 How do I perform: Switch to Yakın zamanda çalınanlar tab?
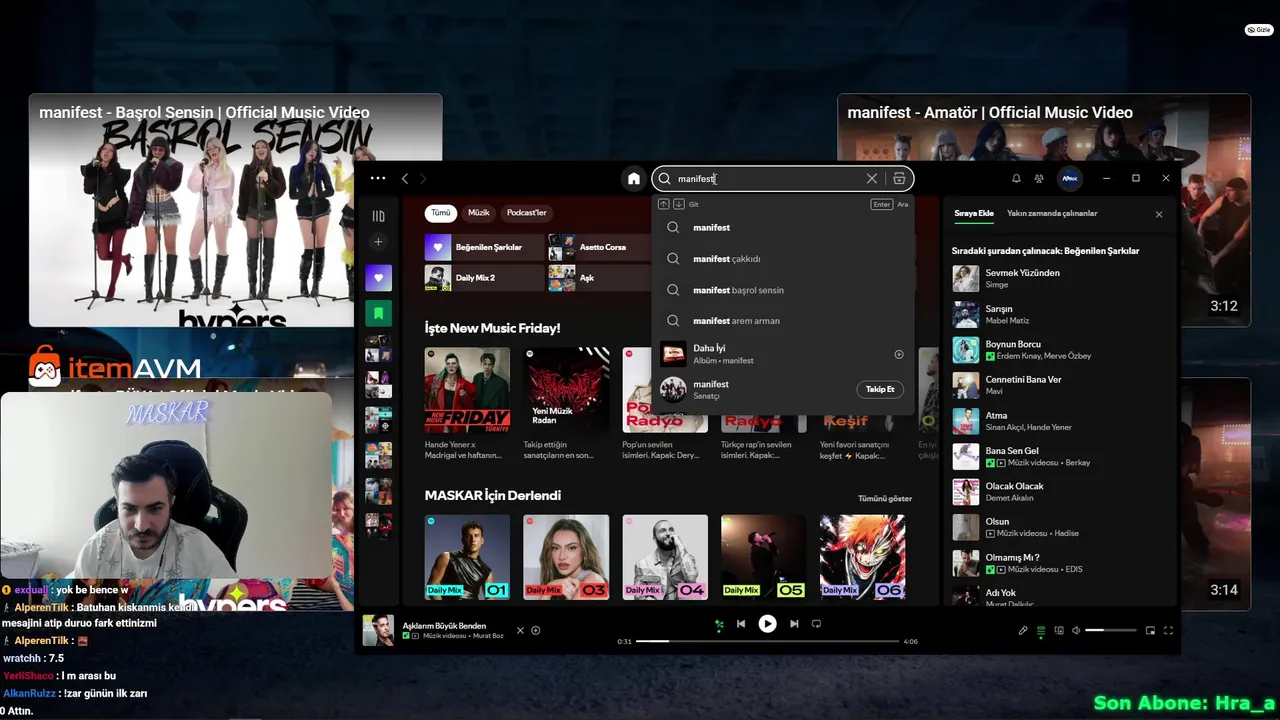[x=1052, y=213]
